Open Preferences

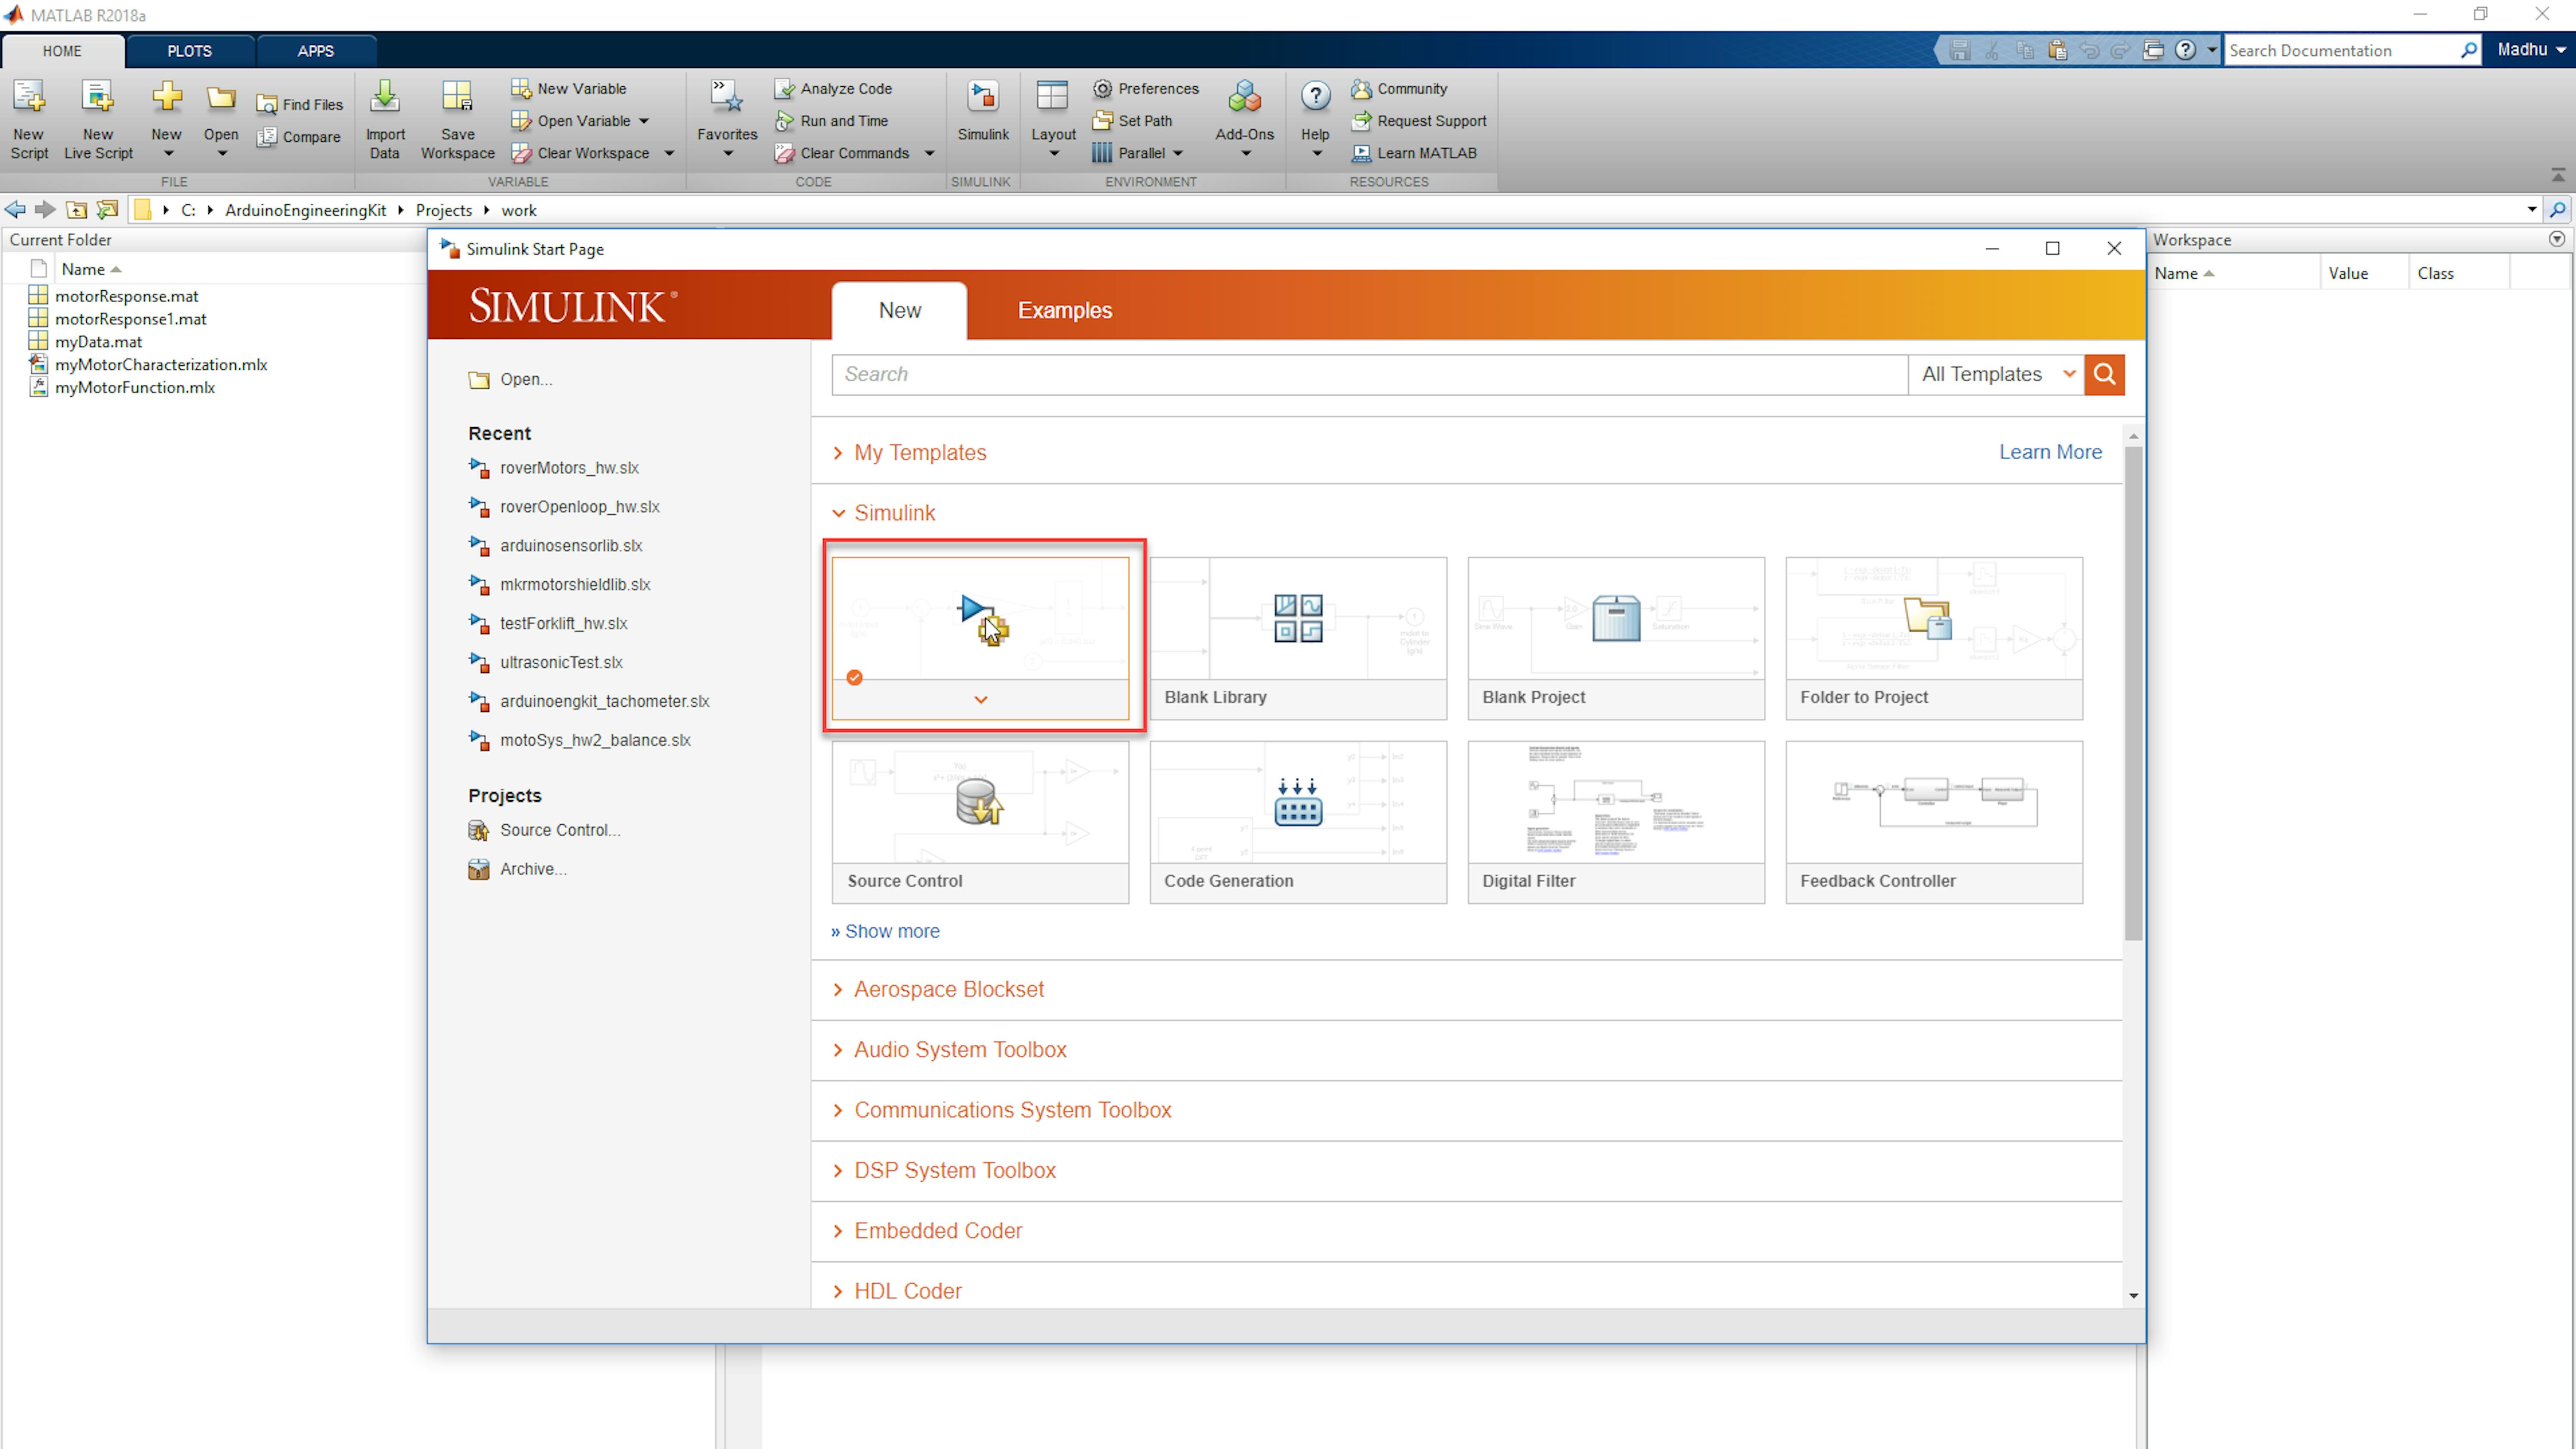pos(1146,89)
